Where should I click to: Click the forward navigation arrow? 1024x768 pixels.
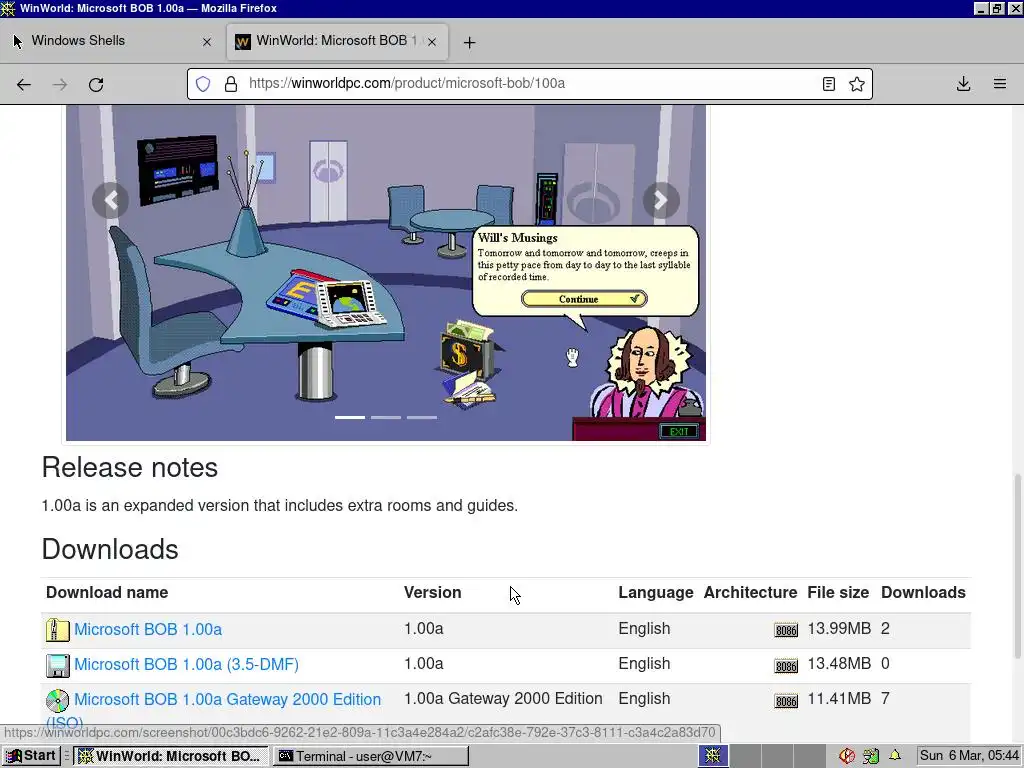click(x=60, y=84)
